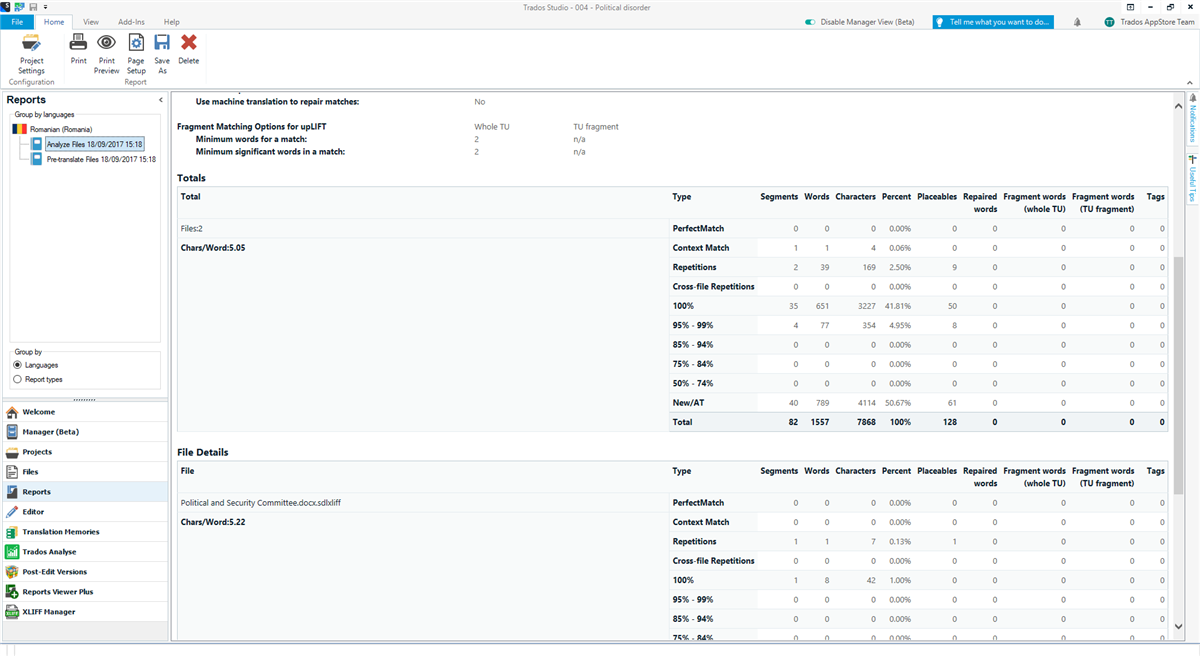Open the Help ribbon tab

[172, 21]
